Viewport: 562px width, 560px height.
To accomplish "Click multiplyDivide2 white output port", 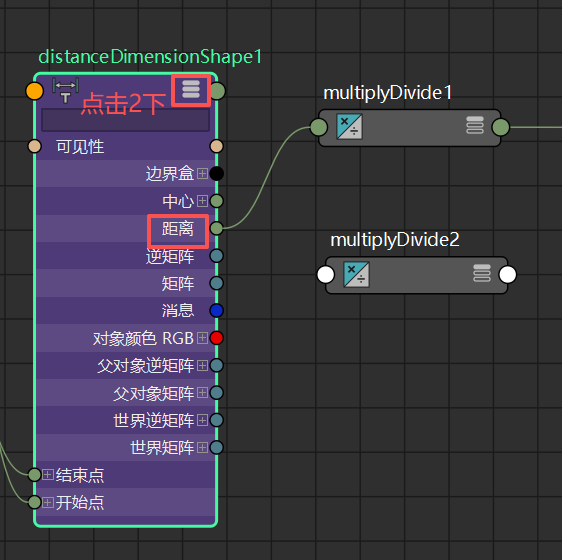I will pos(508,275).
